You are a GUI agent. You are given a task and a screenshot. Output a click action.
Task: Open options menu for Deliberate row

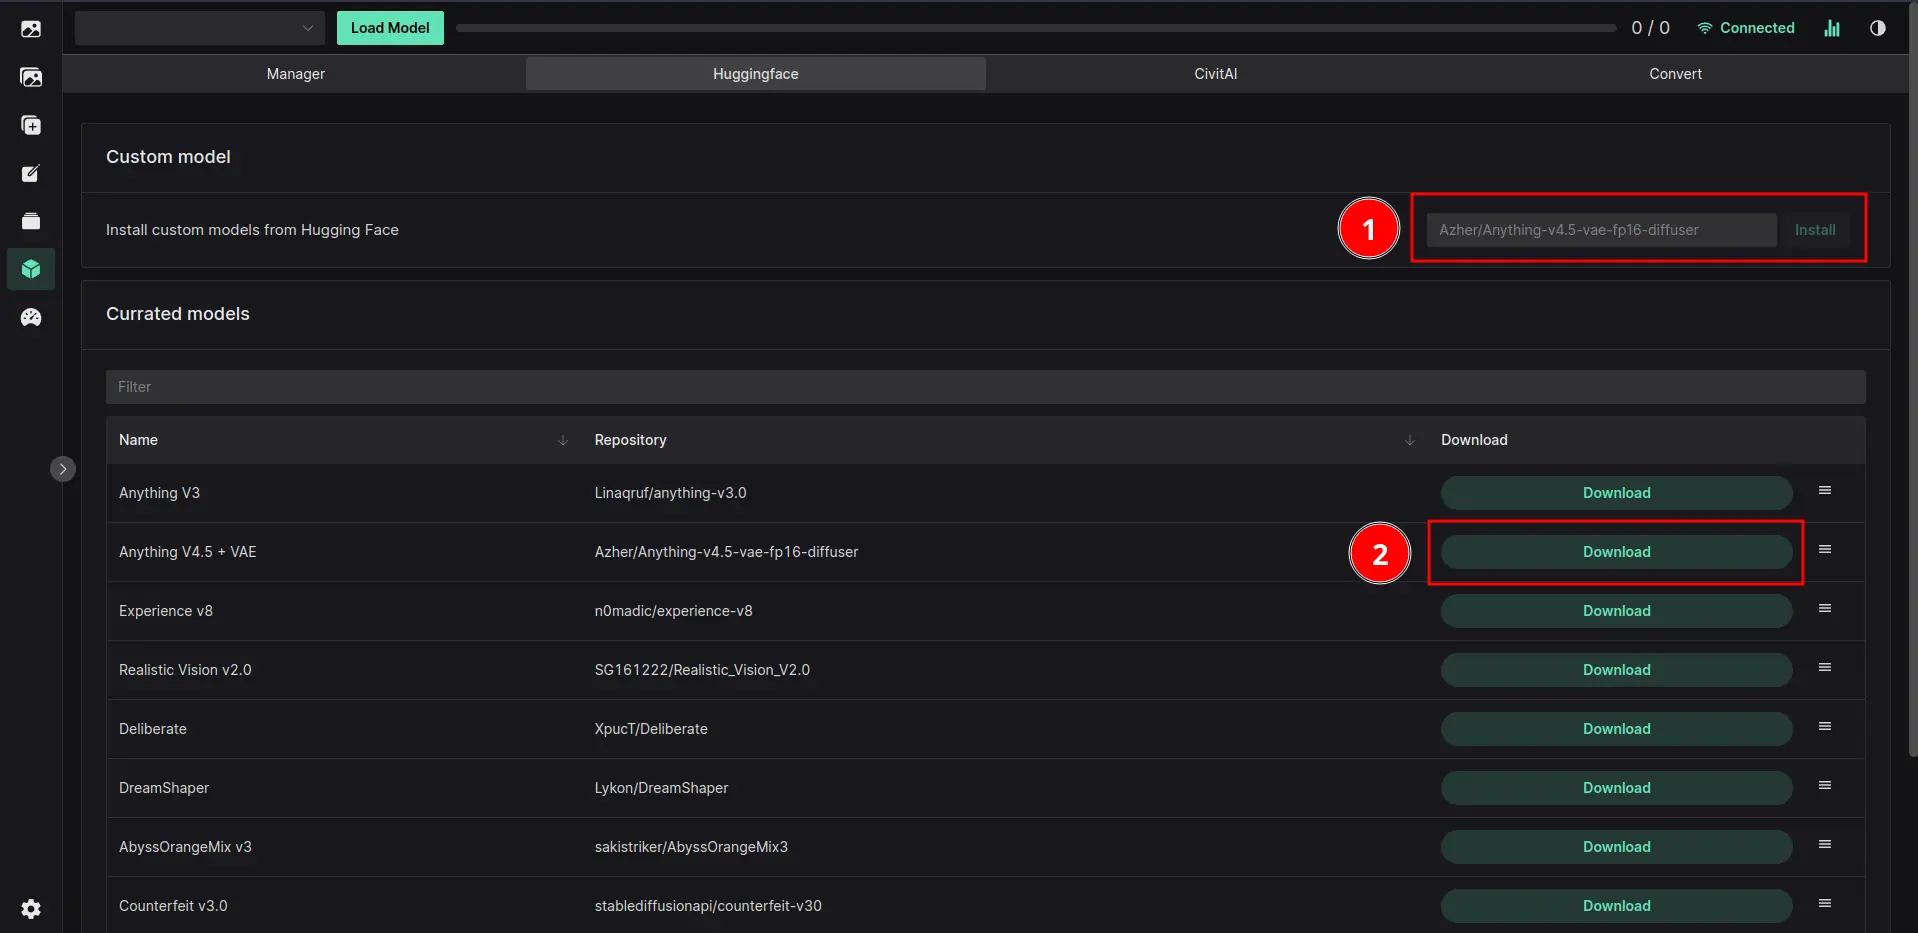click(x=1825, y=726)
